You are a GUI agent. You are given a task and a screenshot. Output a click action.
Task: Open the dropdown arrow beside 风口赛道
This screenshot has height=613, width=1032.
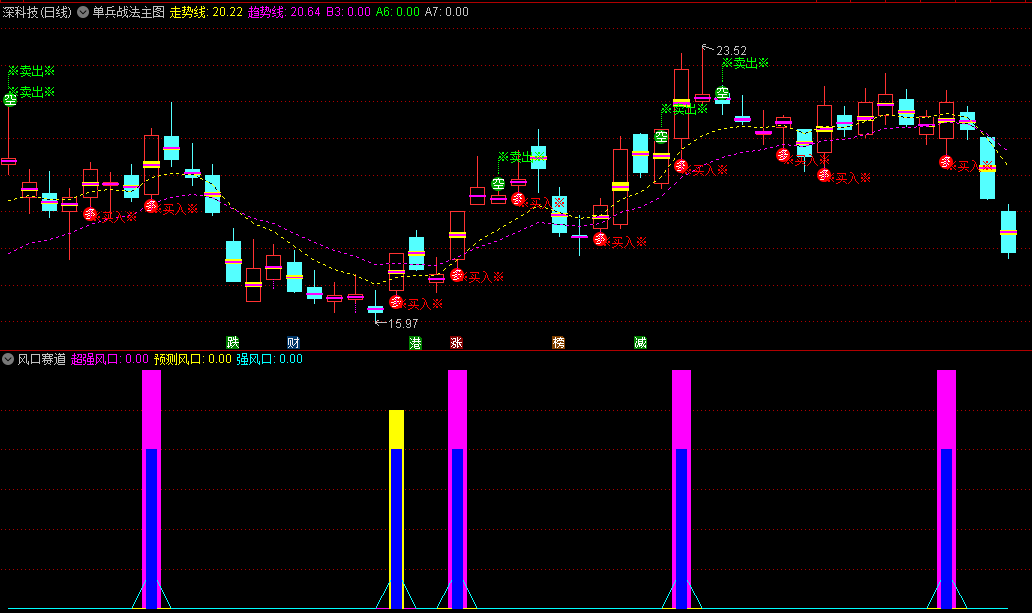coord(8,359)
